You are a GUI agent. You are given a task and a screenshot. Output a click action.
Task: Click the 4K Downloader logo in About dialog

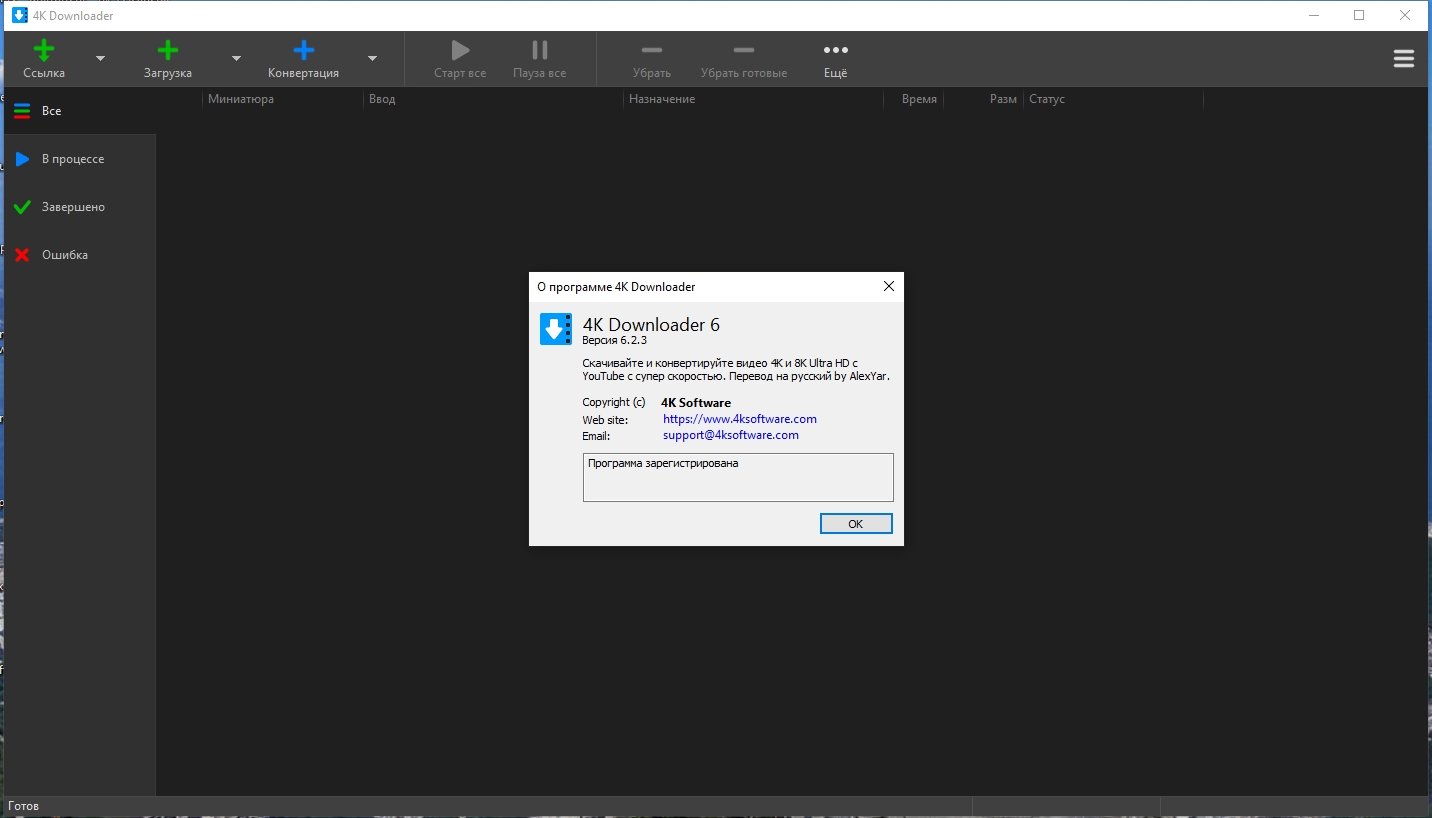[556, 329]
